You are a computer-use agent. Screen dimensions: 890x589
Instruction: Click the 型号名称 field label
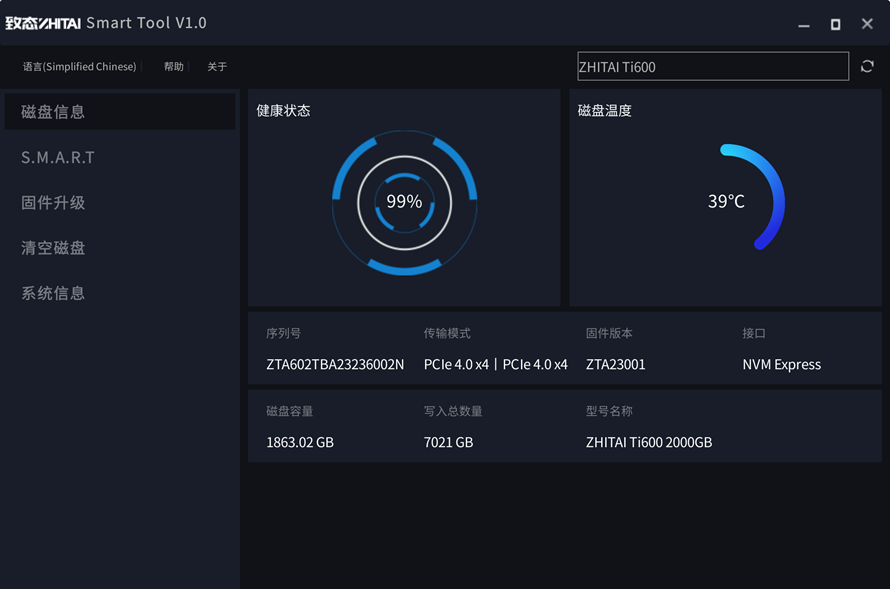pos(609,411)
